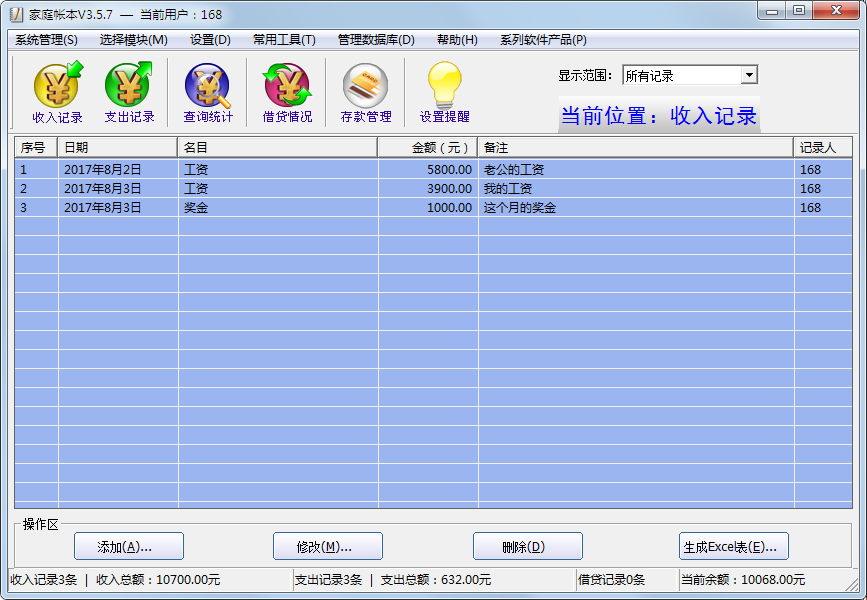
Task: Open the 系统管理(S) menu
Action: (x=46, y=40)
